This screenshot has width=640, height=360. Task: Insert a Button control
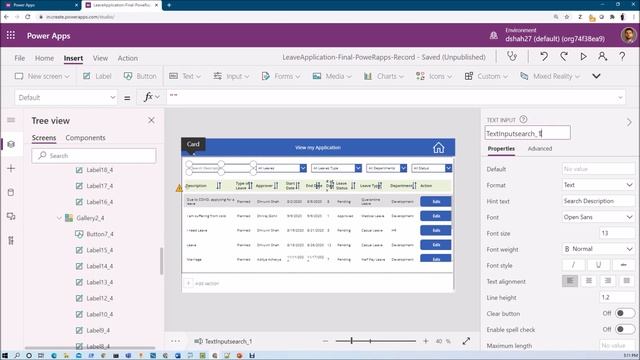(x=140, y=76)
